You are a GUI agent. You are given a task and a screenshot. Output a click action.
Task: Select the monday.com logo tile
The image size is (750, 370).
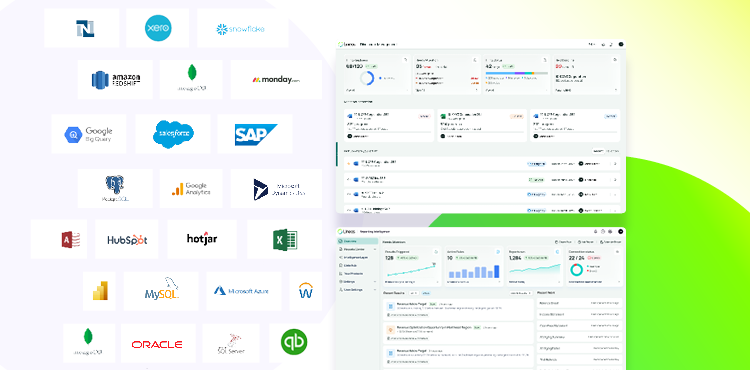click(276, 79)
